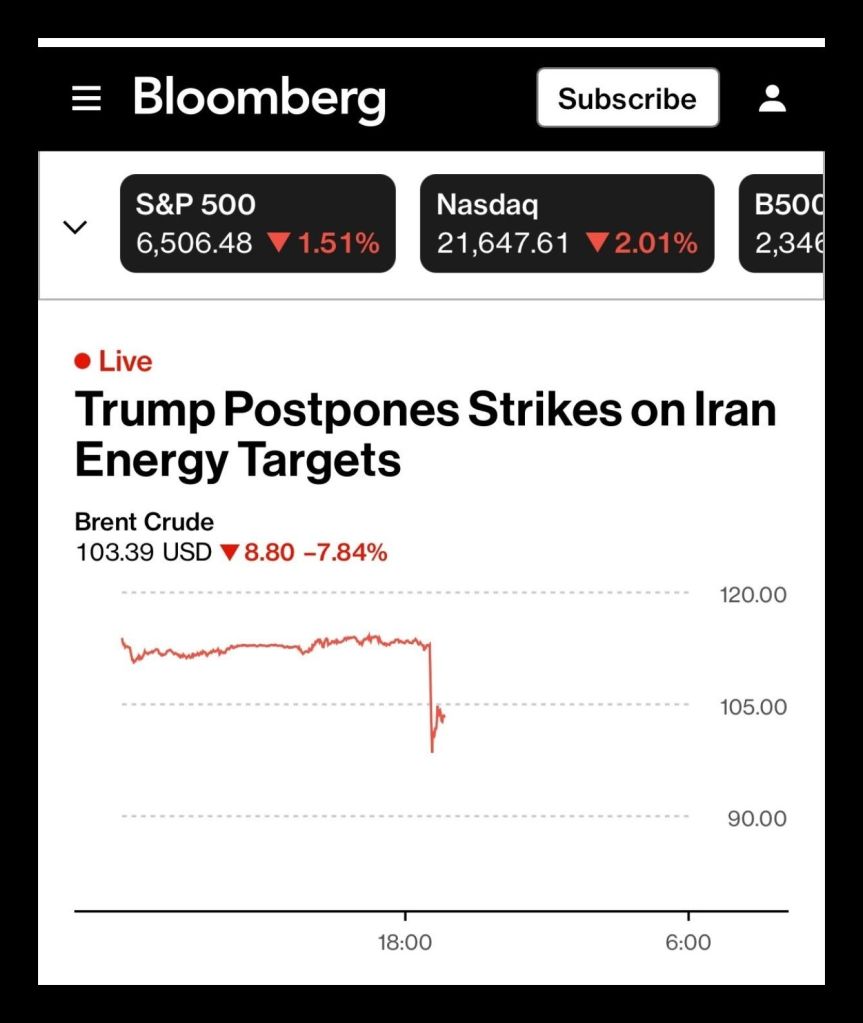Open the Trump Postpones Strikes headline

pos(425,435)
